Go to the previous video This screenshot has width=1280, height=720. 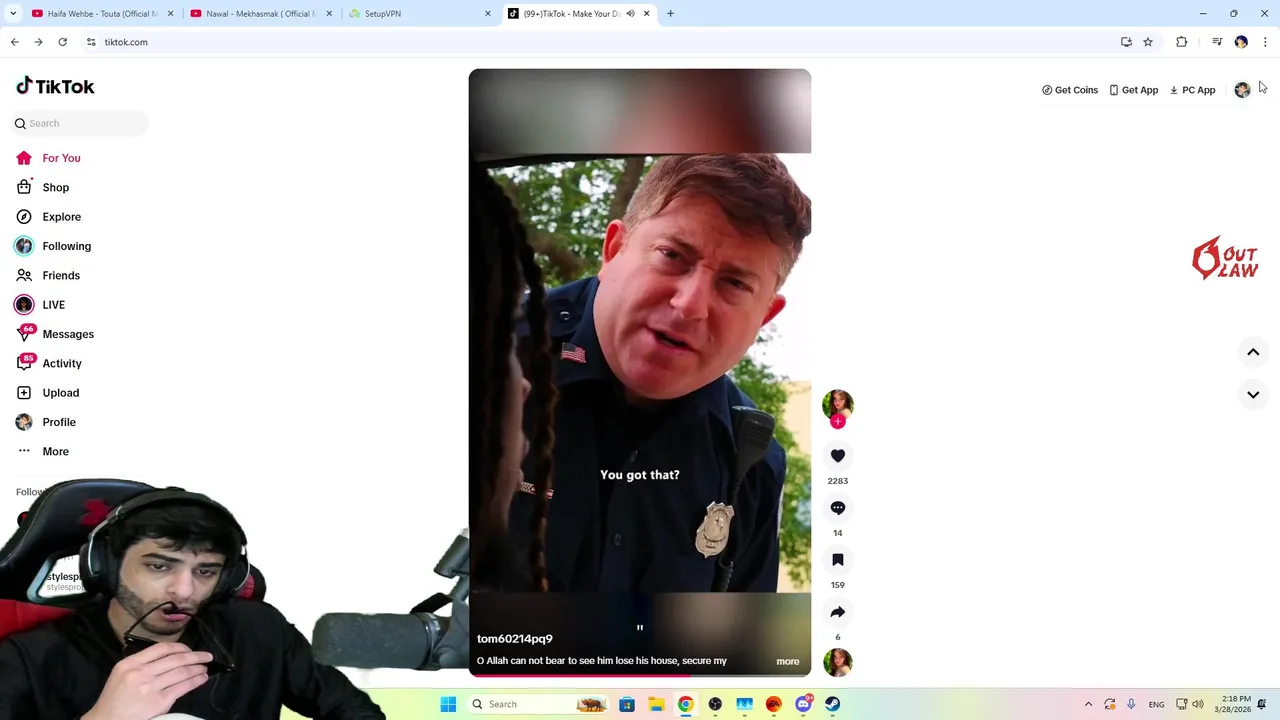click(x=1253, y=352)
